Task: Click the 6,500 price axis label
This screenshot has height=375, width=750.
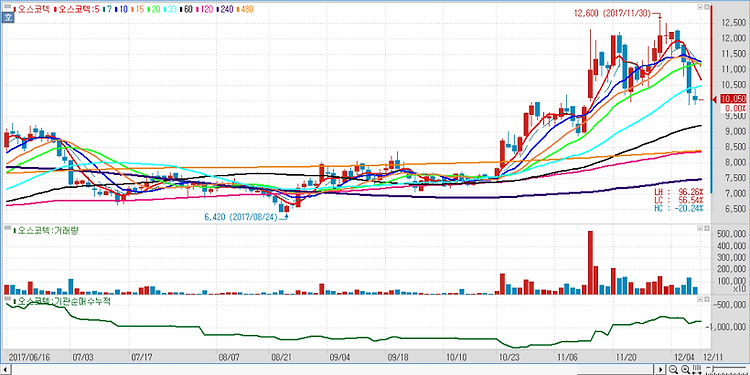Action: [735, 209]
